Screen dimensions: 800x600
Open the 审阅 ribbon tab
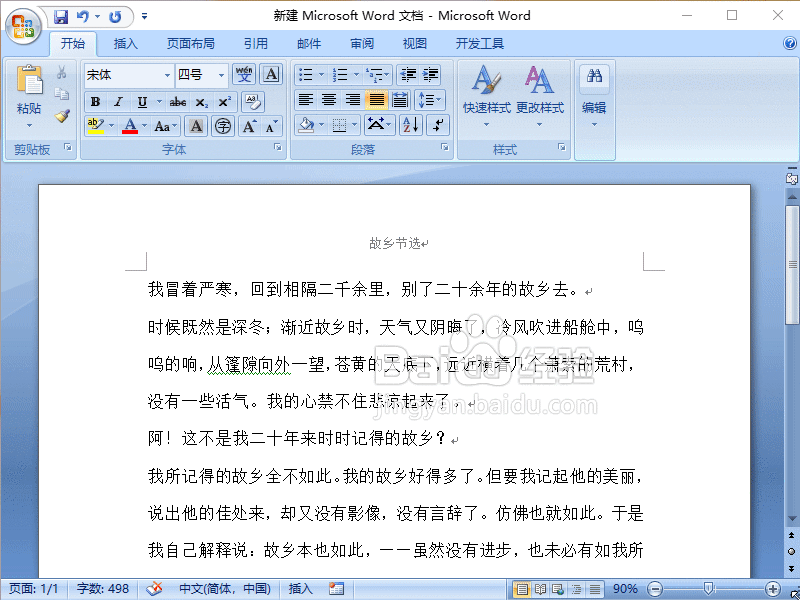click(x=361, y=43)
